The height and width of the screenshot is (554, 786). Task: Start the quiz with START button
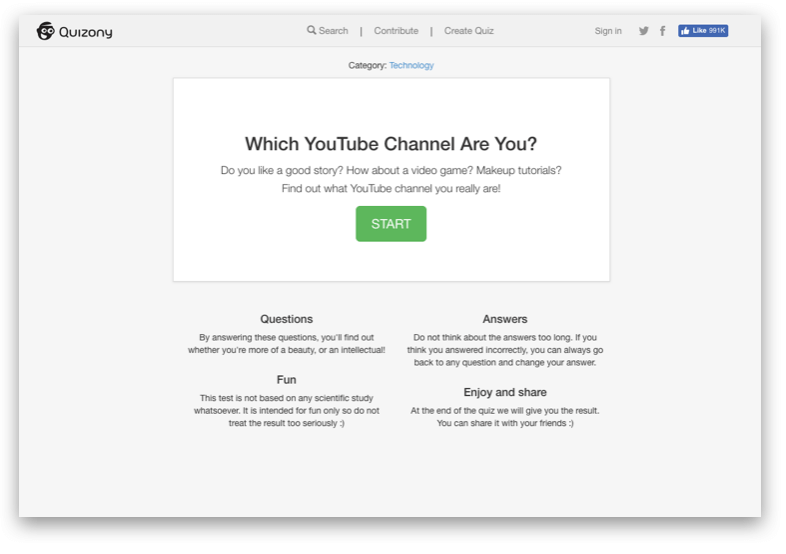click(x=391, y=224)
